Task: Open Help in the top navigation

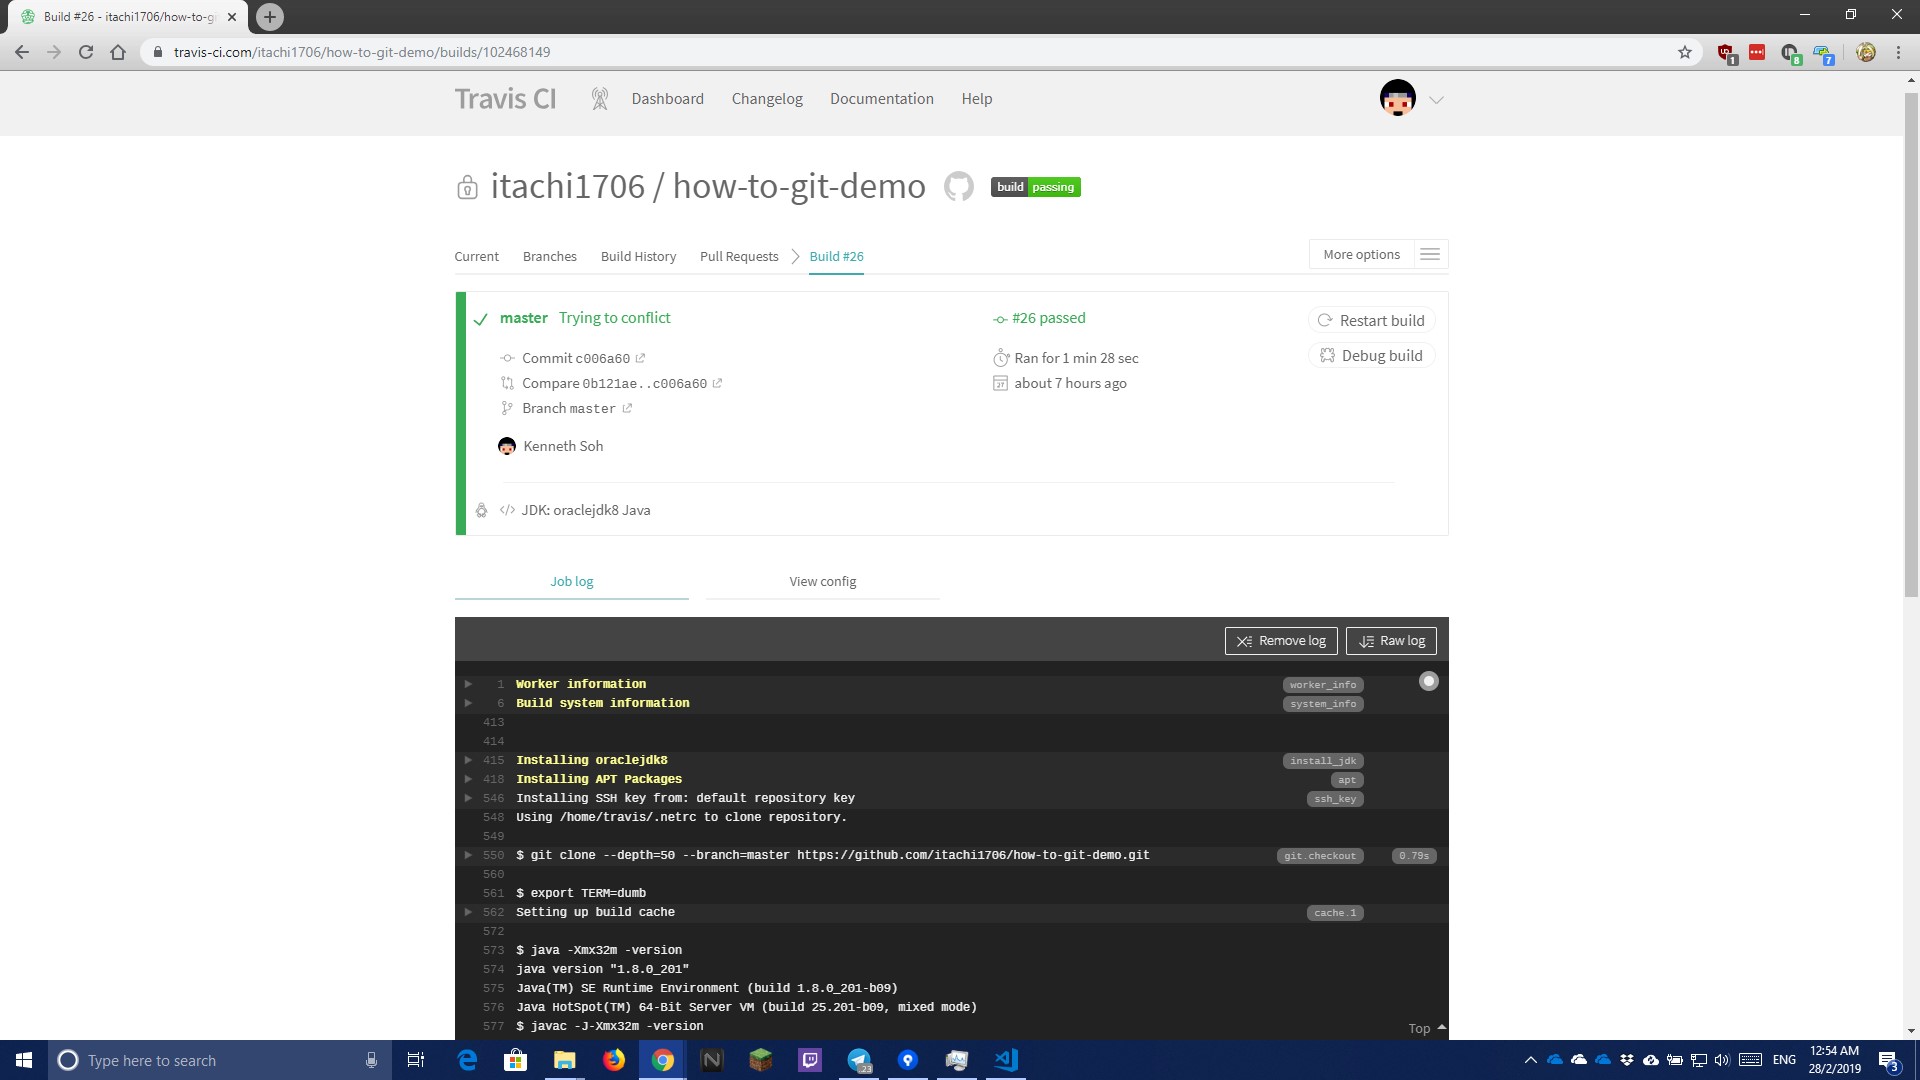Action: click(976, 99)
